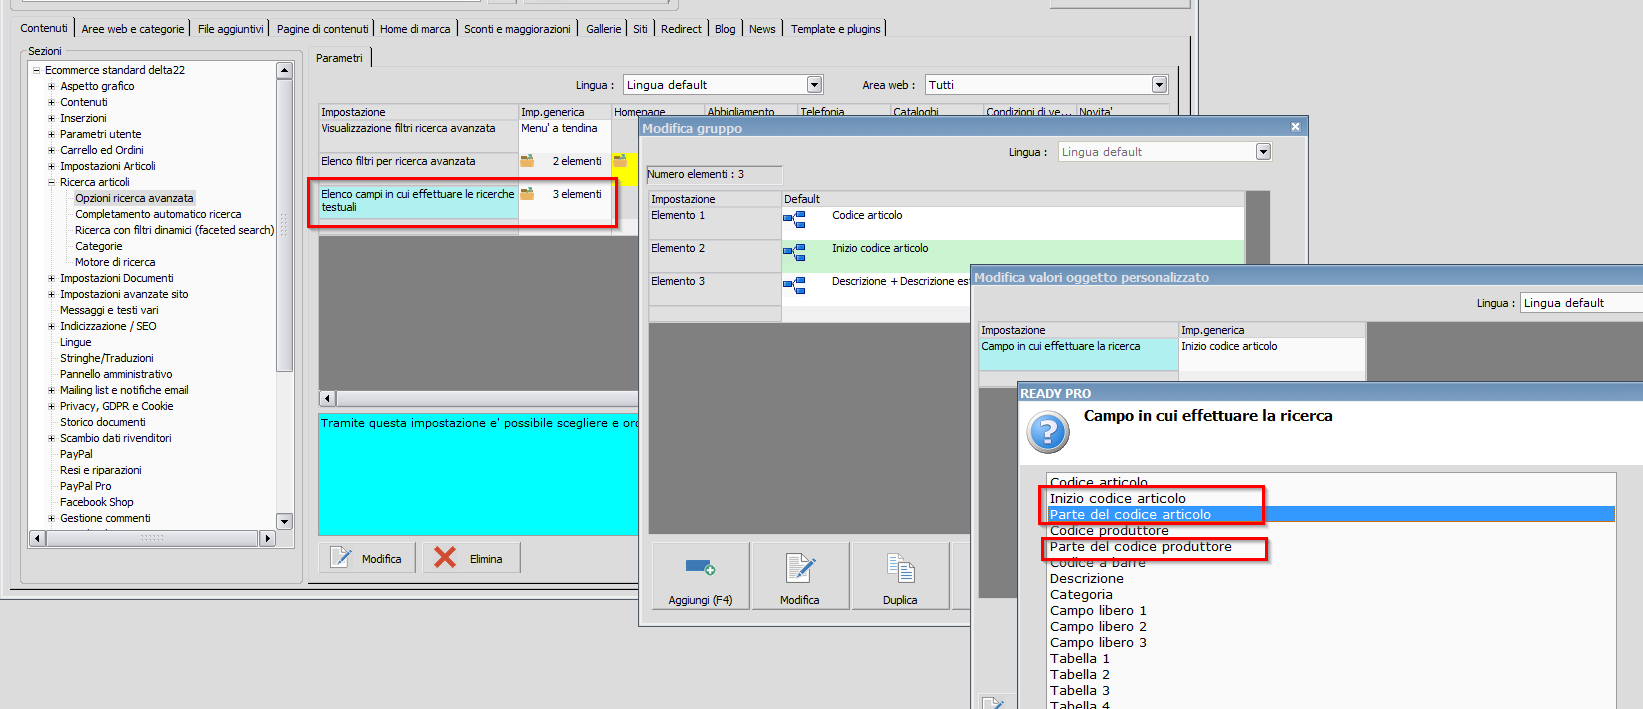
Task: Click the sections tree scroll-down arrow
Action: [284, 521]
